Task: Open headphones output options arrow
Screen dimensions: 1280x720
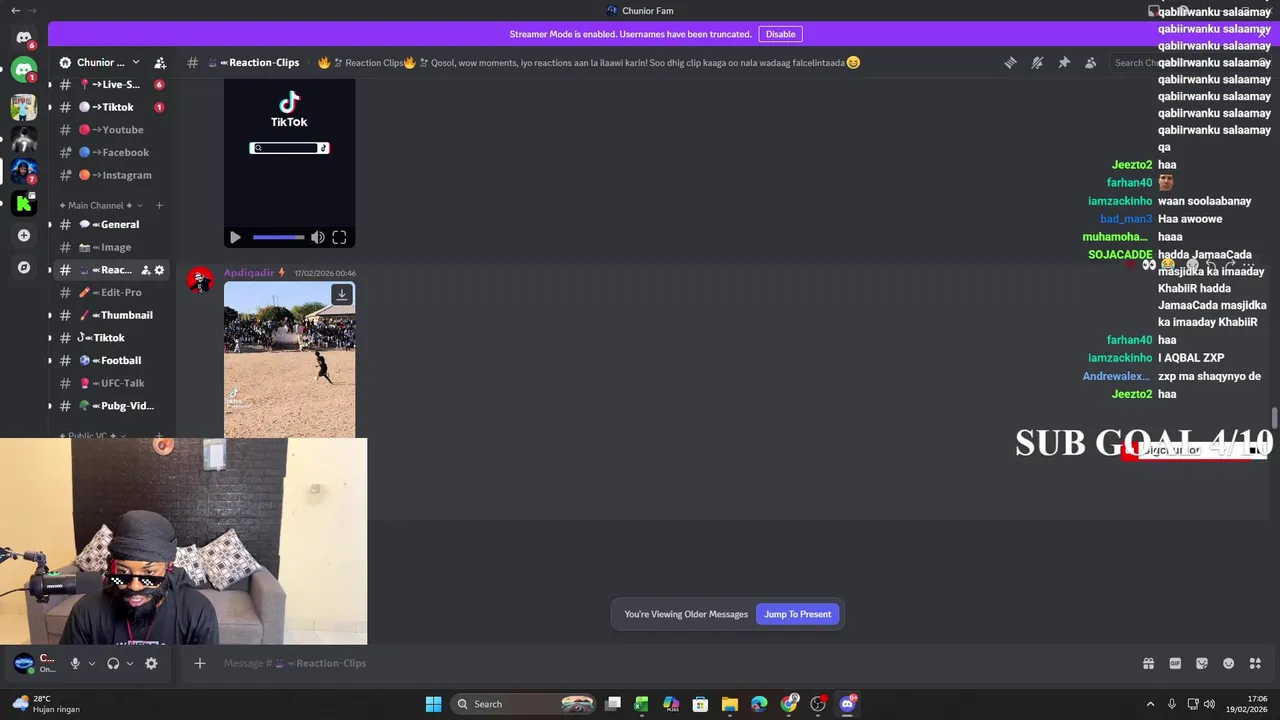Action: coord(129,663)
